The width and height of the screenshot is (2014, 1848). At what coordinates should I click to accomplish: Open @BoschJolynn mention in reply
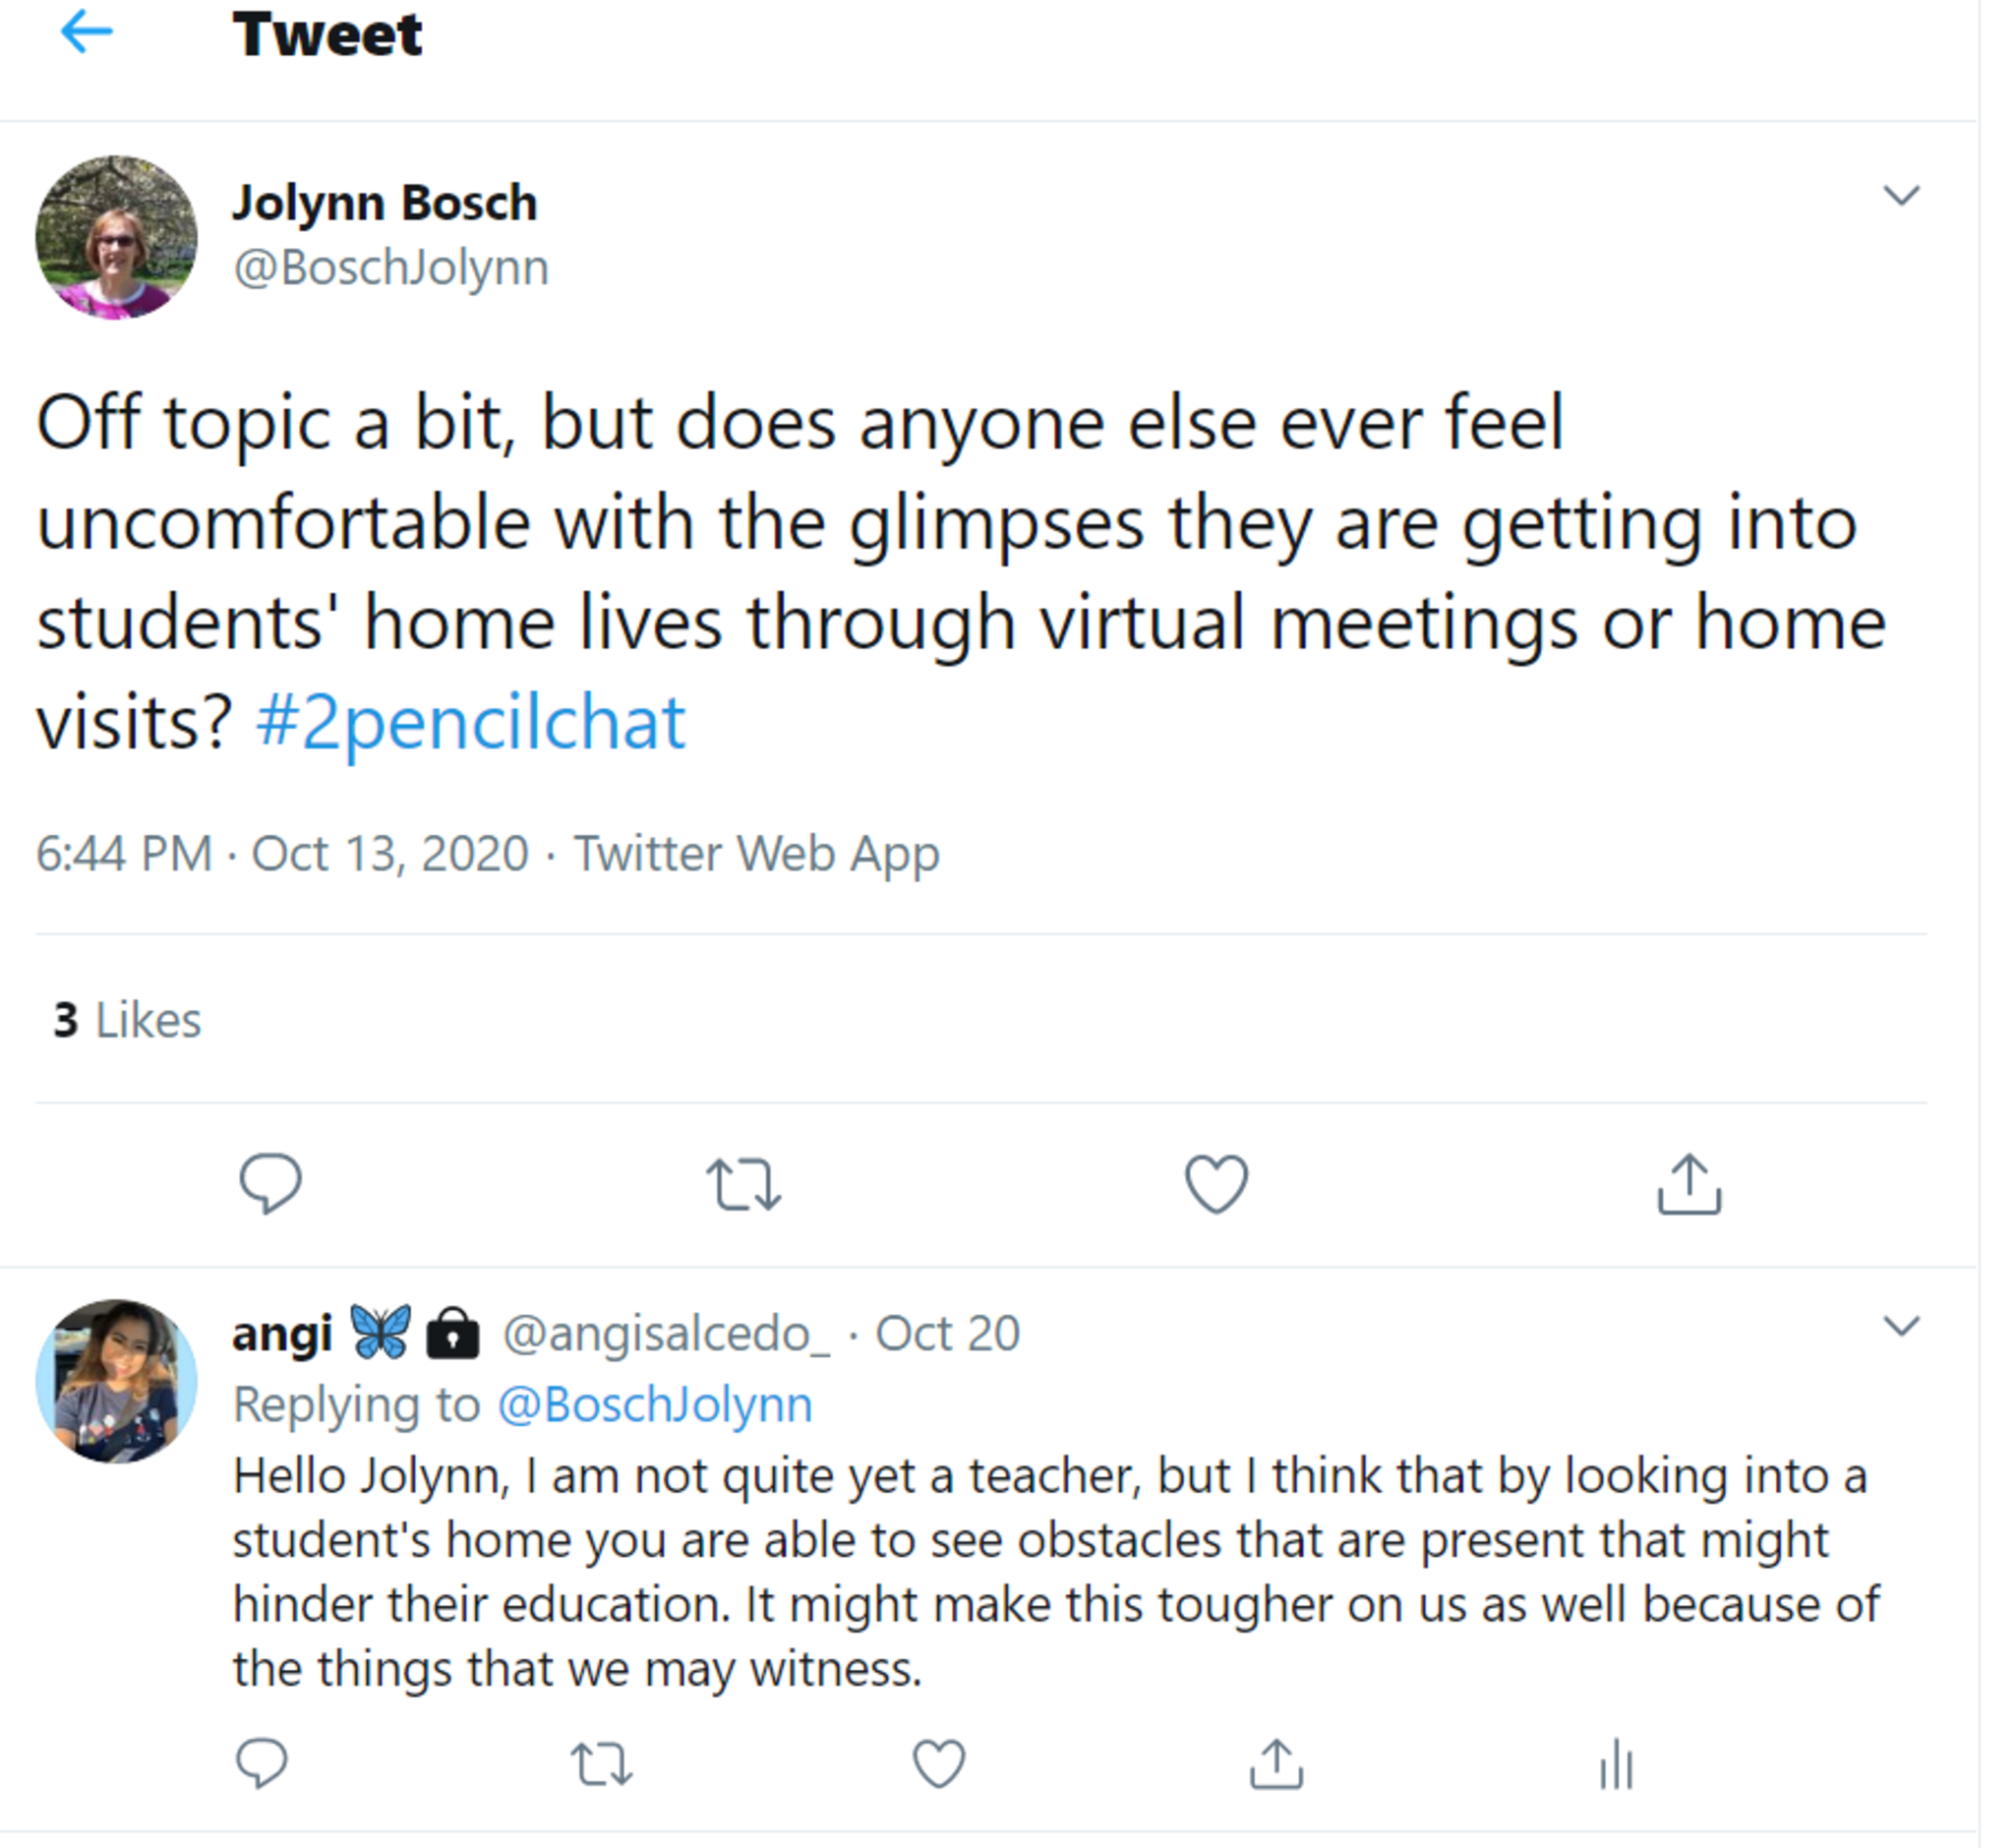(655, 1404)
